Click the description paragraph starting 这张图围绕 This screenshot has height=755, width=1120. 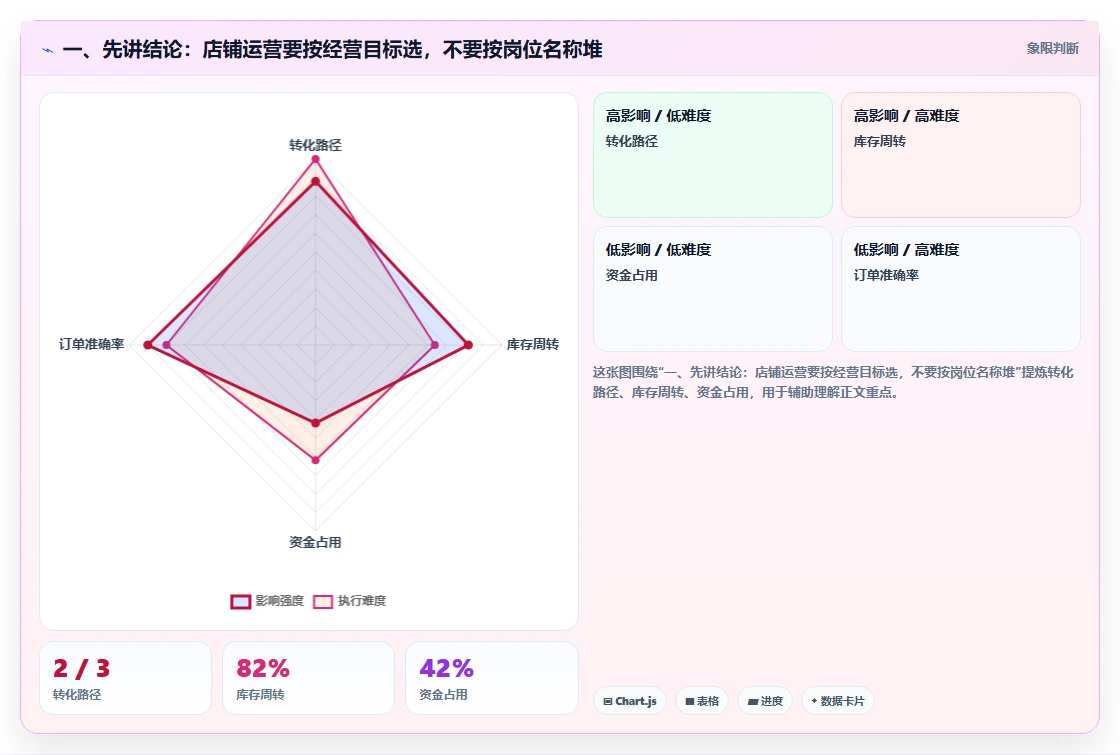pos(833,382)
